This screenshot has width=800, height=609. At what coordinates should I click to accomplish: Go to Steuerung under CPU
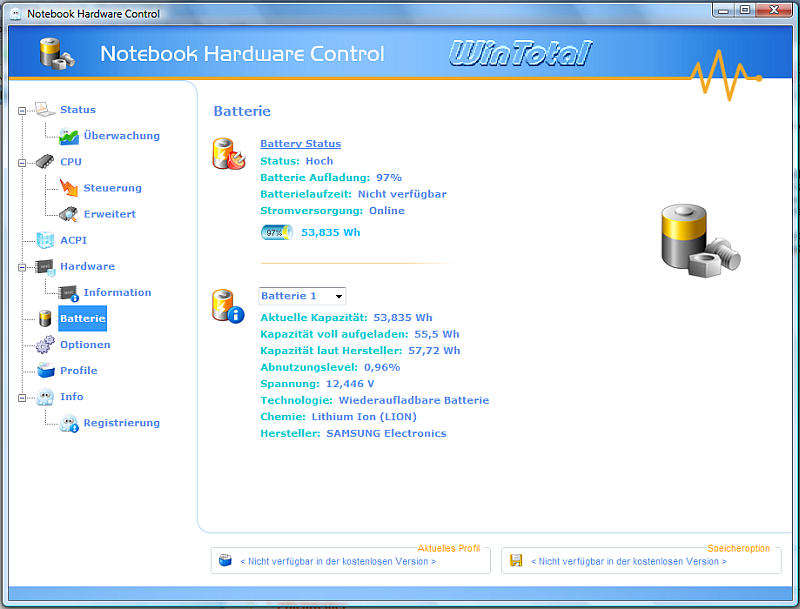112,188
